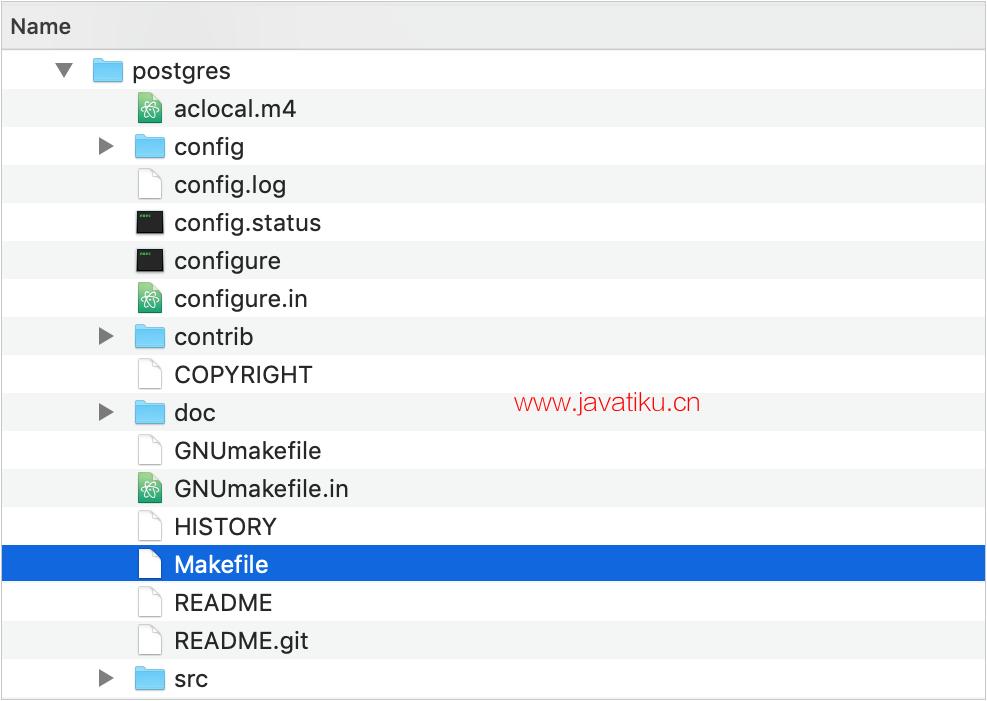
Task: Select the postgres folder name
Action: click(x=181, y=72)
